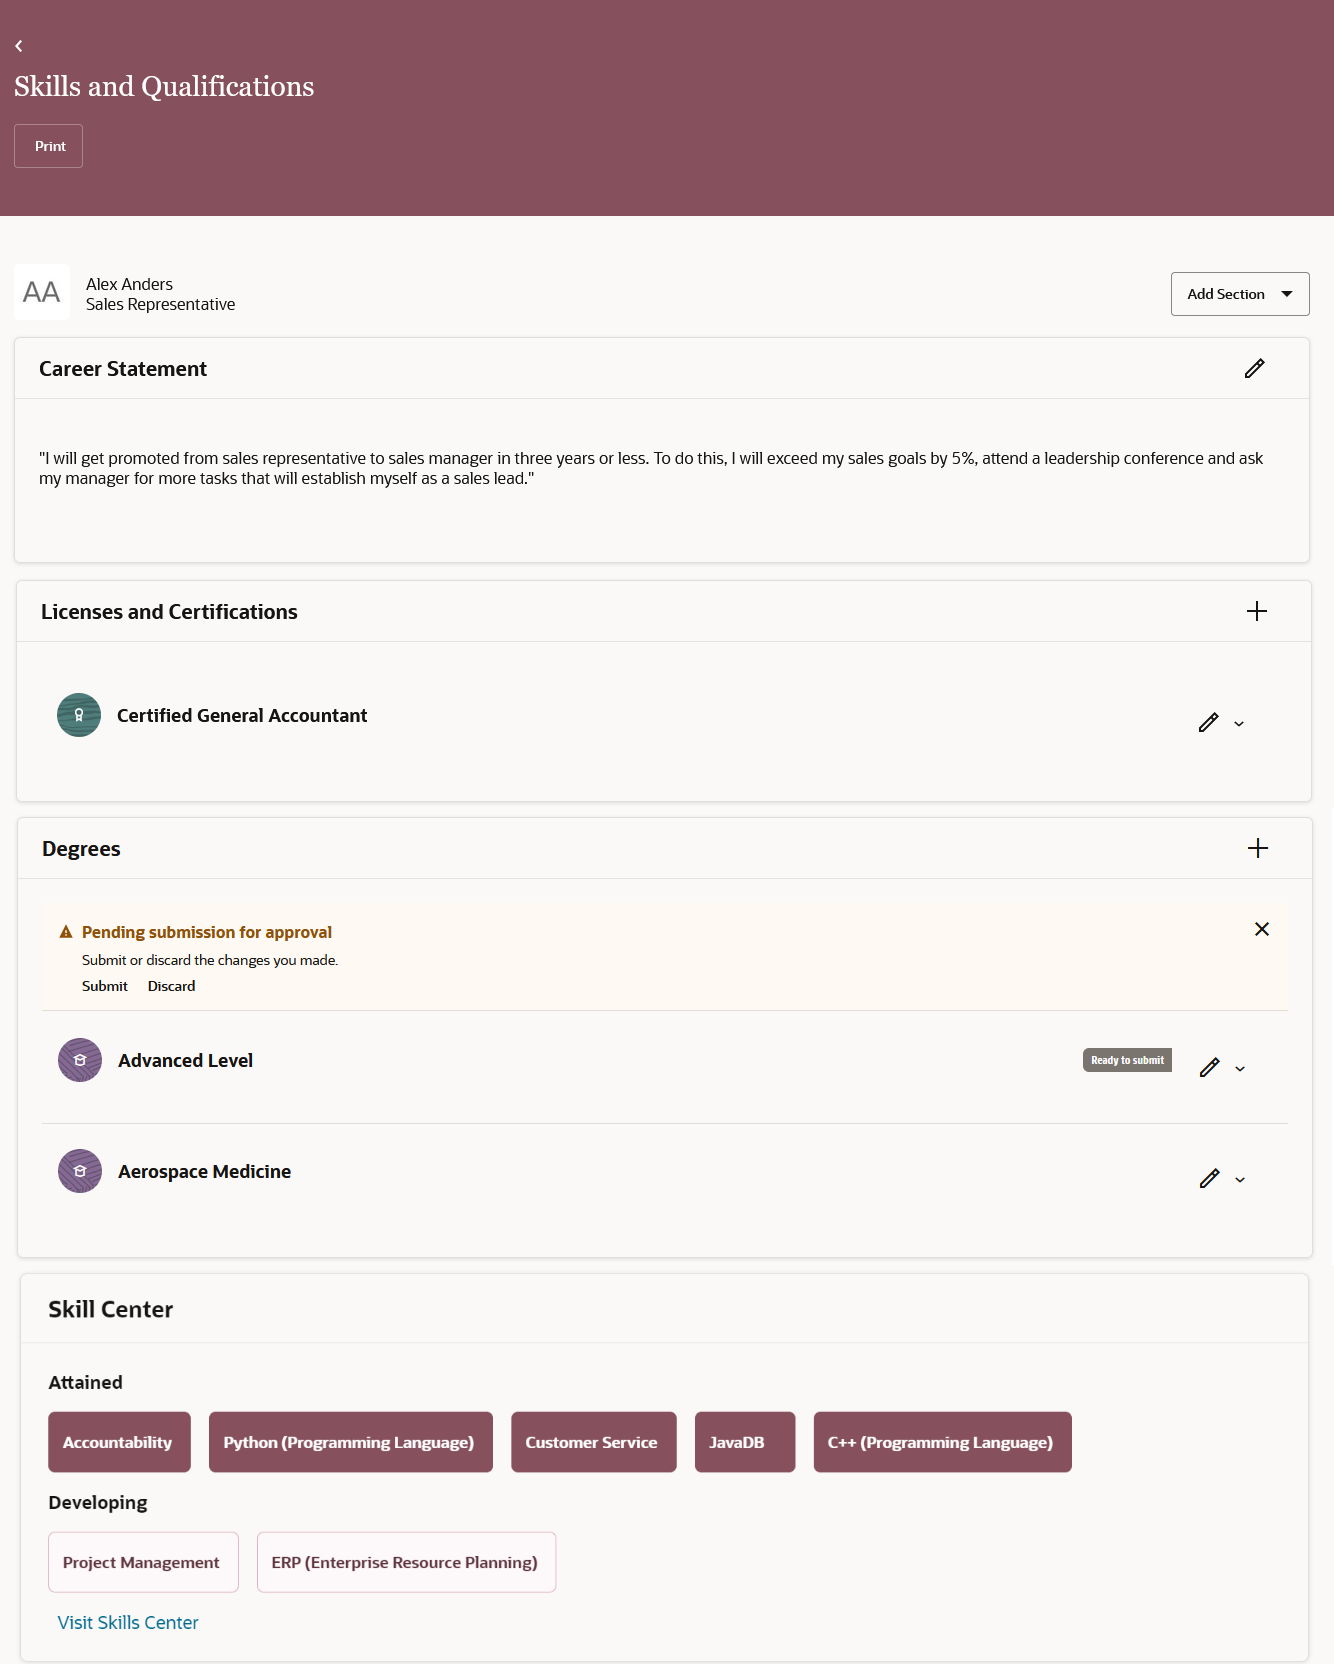
Task: Open the Add Section dropdown
Action: (1240, 294)
